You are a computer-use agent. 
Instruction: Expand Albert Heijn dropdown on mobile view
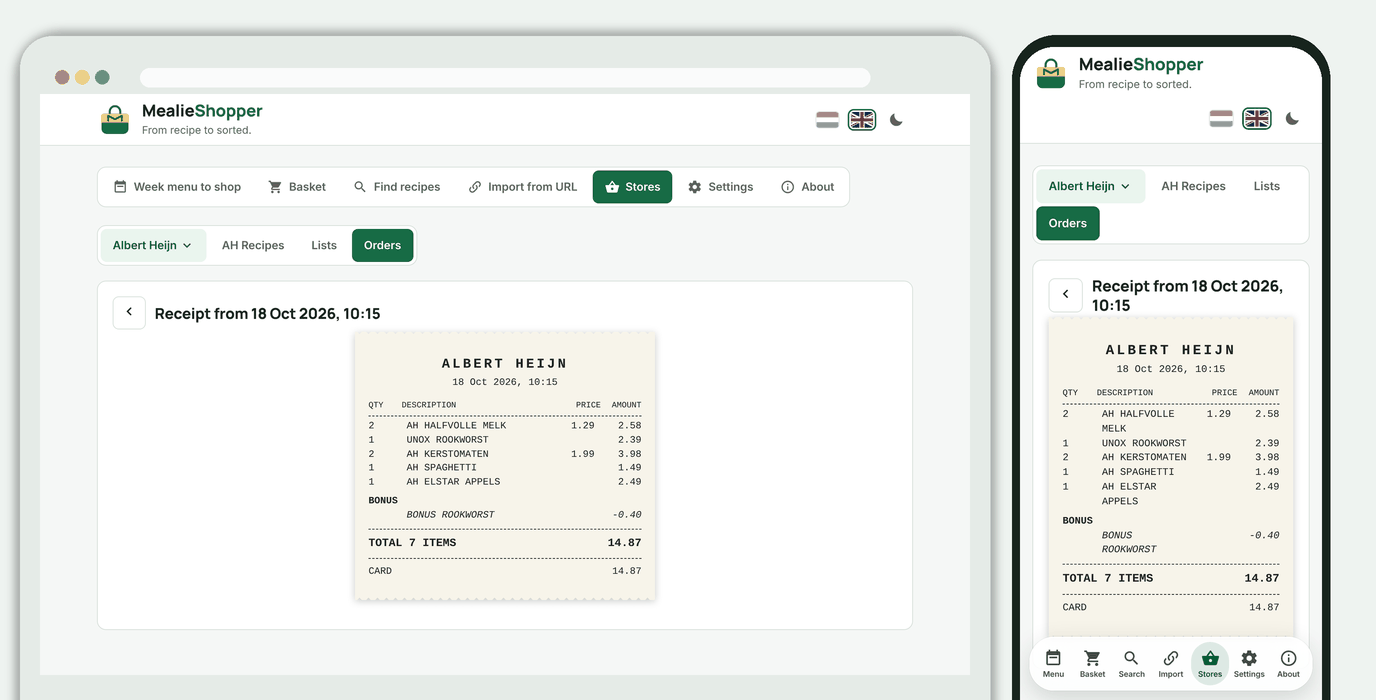point(1090,186)
